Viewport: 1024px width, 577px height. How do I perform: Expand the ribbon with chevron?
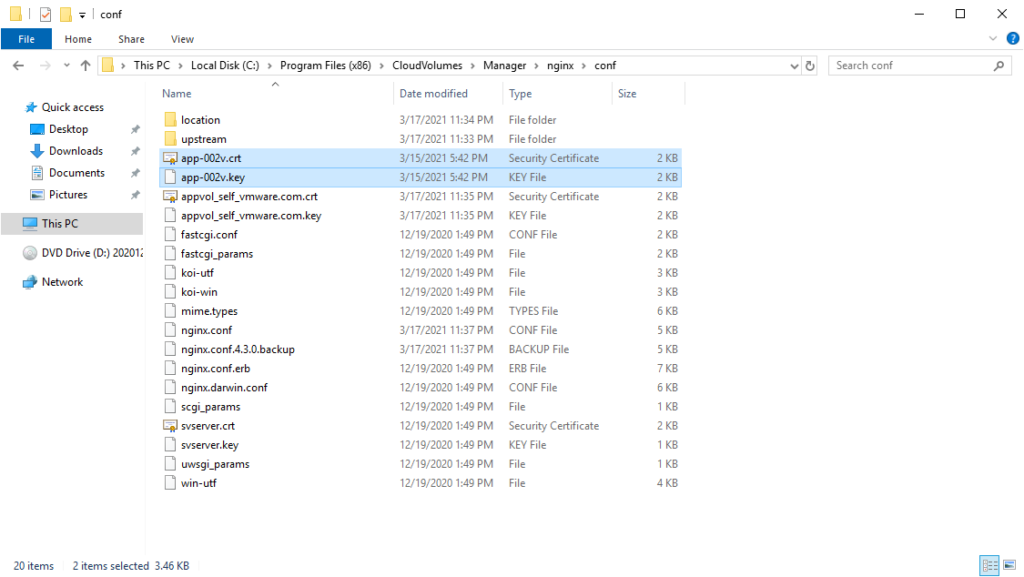(x=992, y=39)
